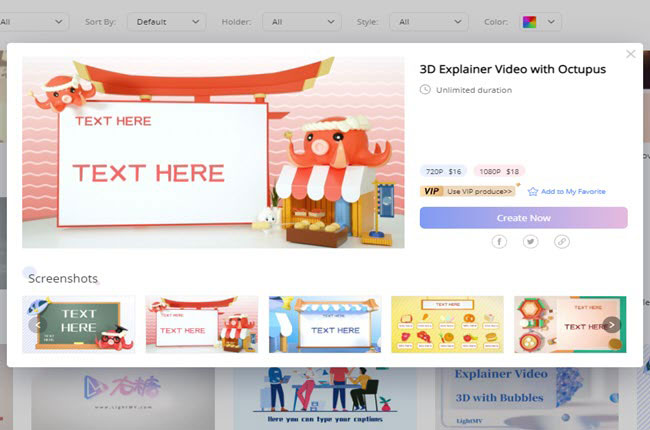Image resolution: width=650 pixels, height=430 pixels.
Task: Open the red torii gate screenshot thumbnail
Action: 201,324
